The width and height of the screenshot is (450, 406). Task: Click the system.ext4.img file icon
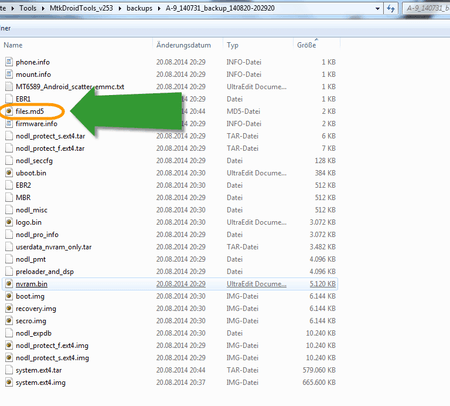tap(9, 382)
